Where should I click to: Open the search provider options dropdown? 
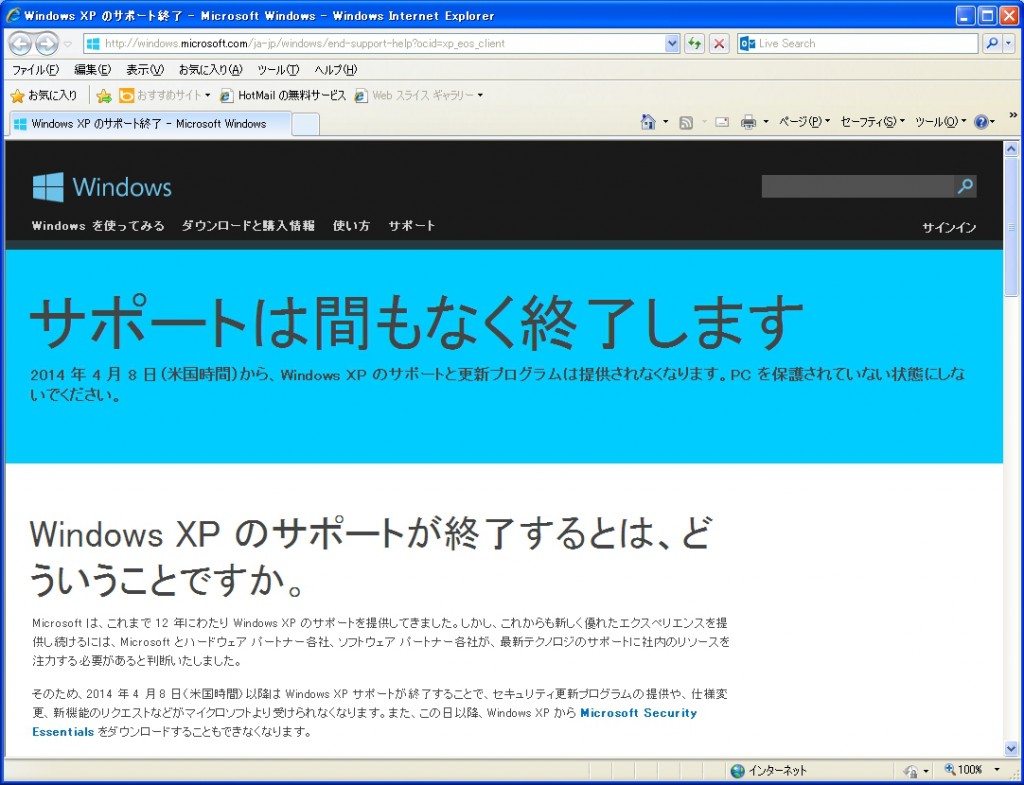(x=1009, y=44)
